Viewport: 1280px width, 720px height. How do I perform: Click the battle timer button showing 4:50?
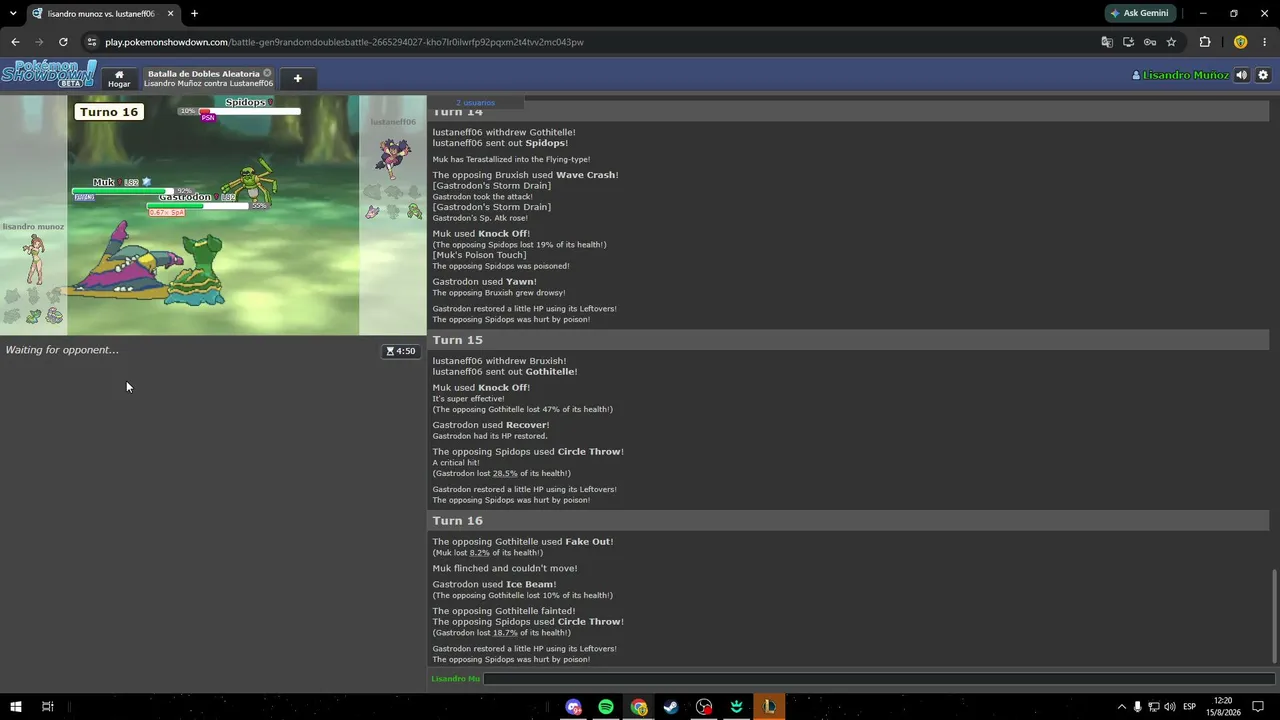(x=401, y=351)
